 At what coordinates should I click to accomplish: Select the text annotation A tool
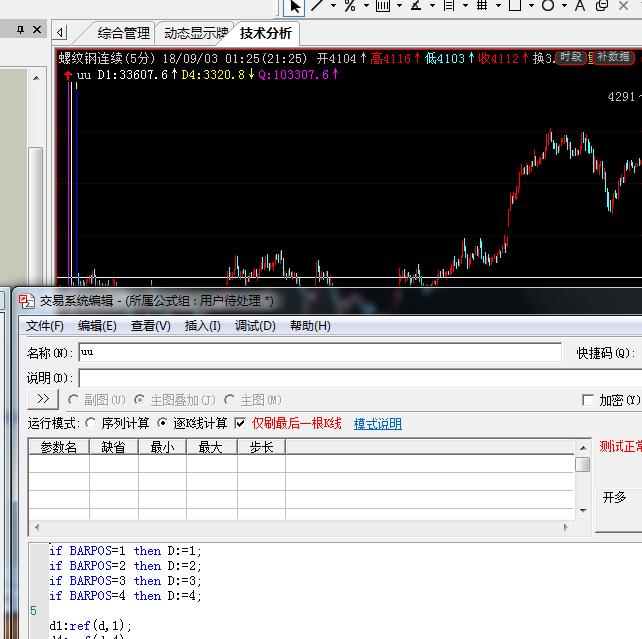click(580, 5)
